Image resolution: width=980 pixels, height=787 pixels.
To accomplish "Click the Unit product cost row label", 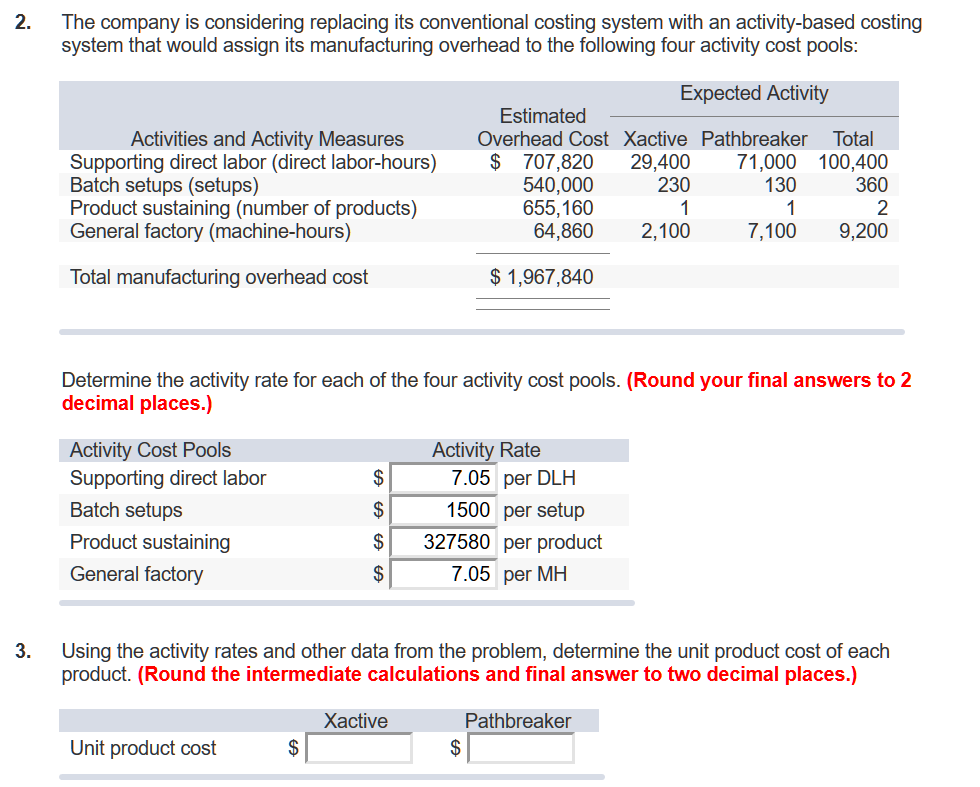I will pos(143,748).
